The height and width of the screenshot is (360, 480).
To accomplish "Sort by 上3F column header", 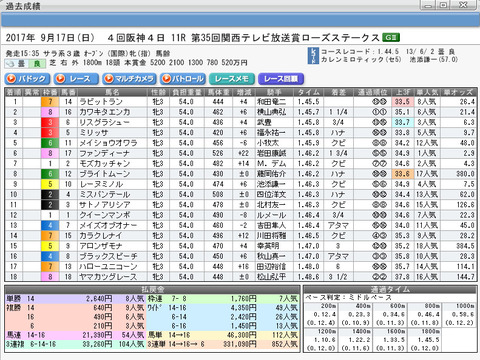I will [x=402, y=92].
